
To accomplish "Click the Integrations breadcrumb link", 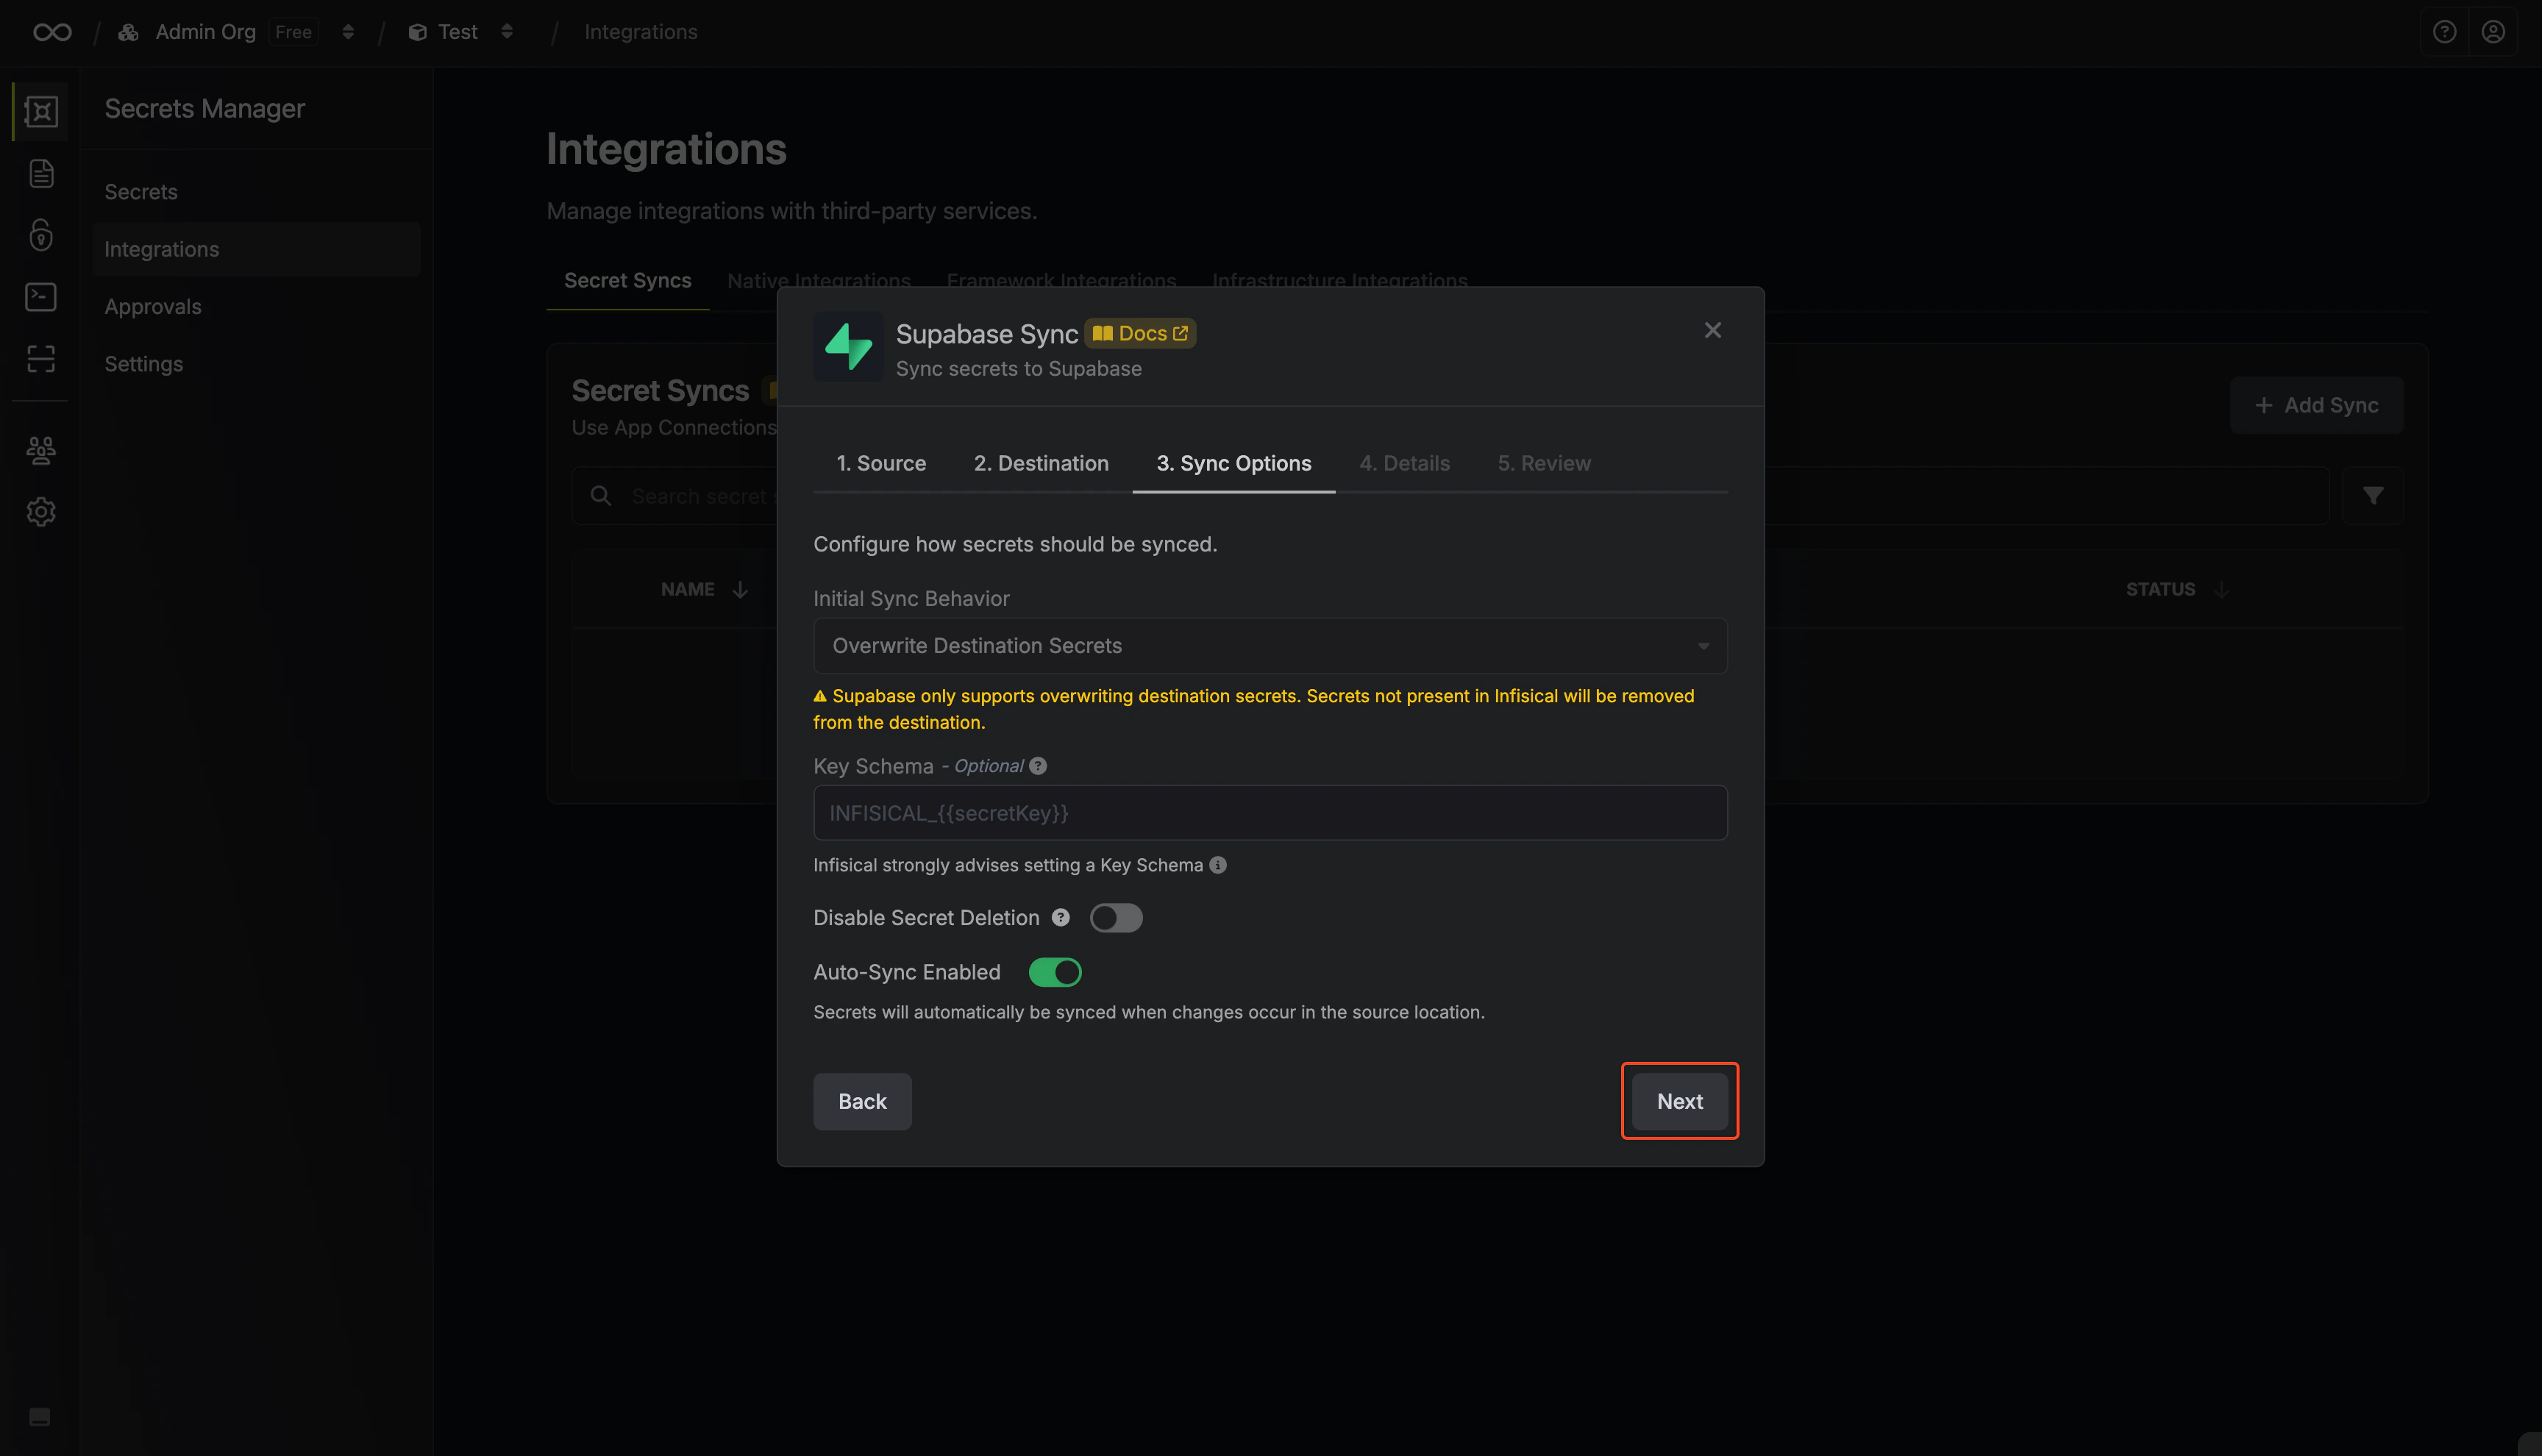I will (640, 32).
